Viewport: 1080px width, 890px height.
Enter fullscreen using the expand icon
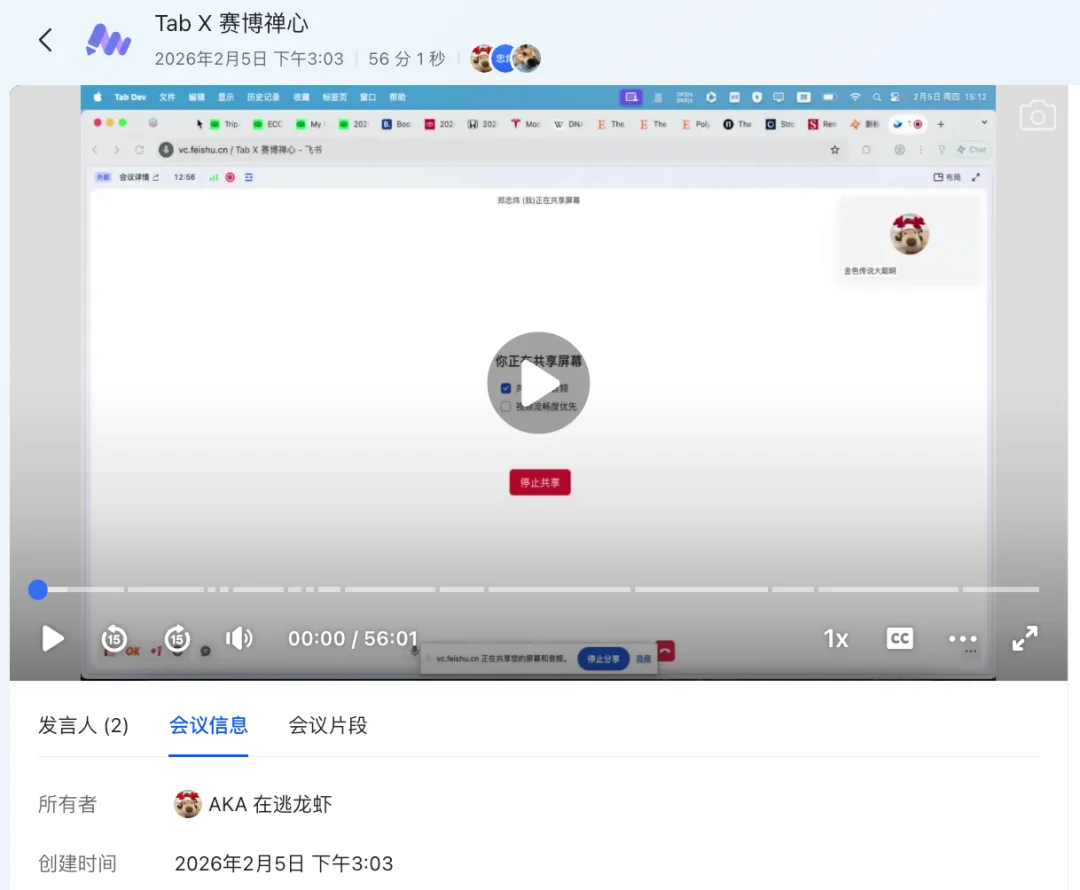pos(1024,638)
